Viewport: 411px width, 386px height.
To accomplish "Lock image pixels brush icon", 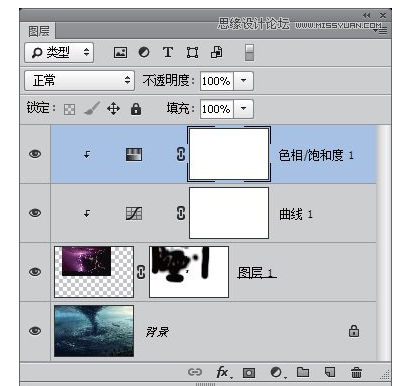I will click(x=92, y=109).
